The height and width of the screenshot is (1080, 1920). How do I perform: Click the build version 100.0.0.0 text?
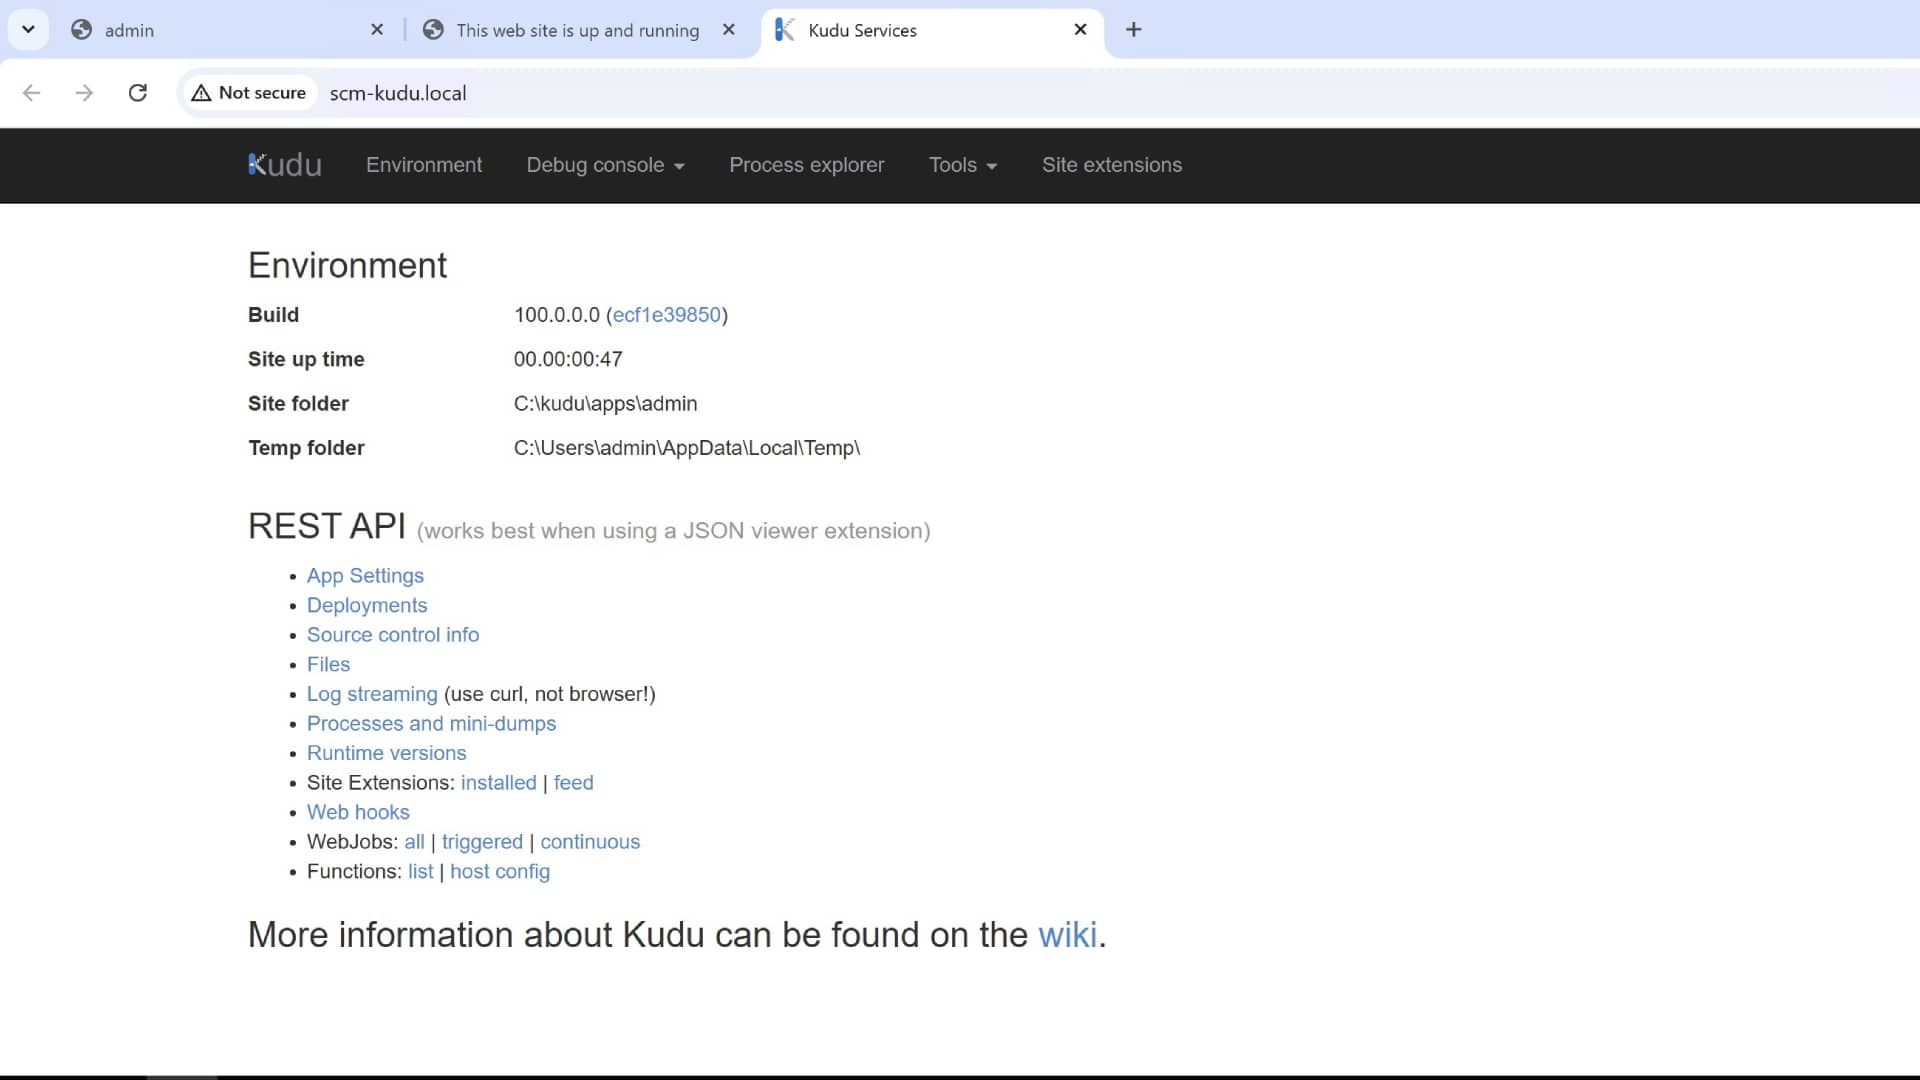(557, 315)
